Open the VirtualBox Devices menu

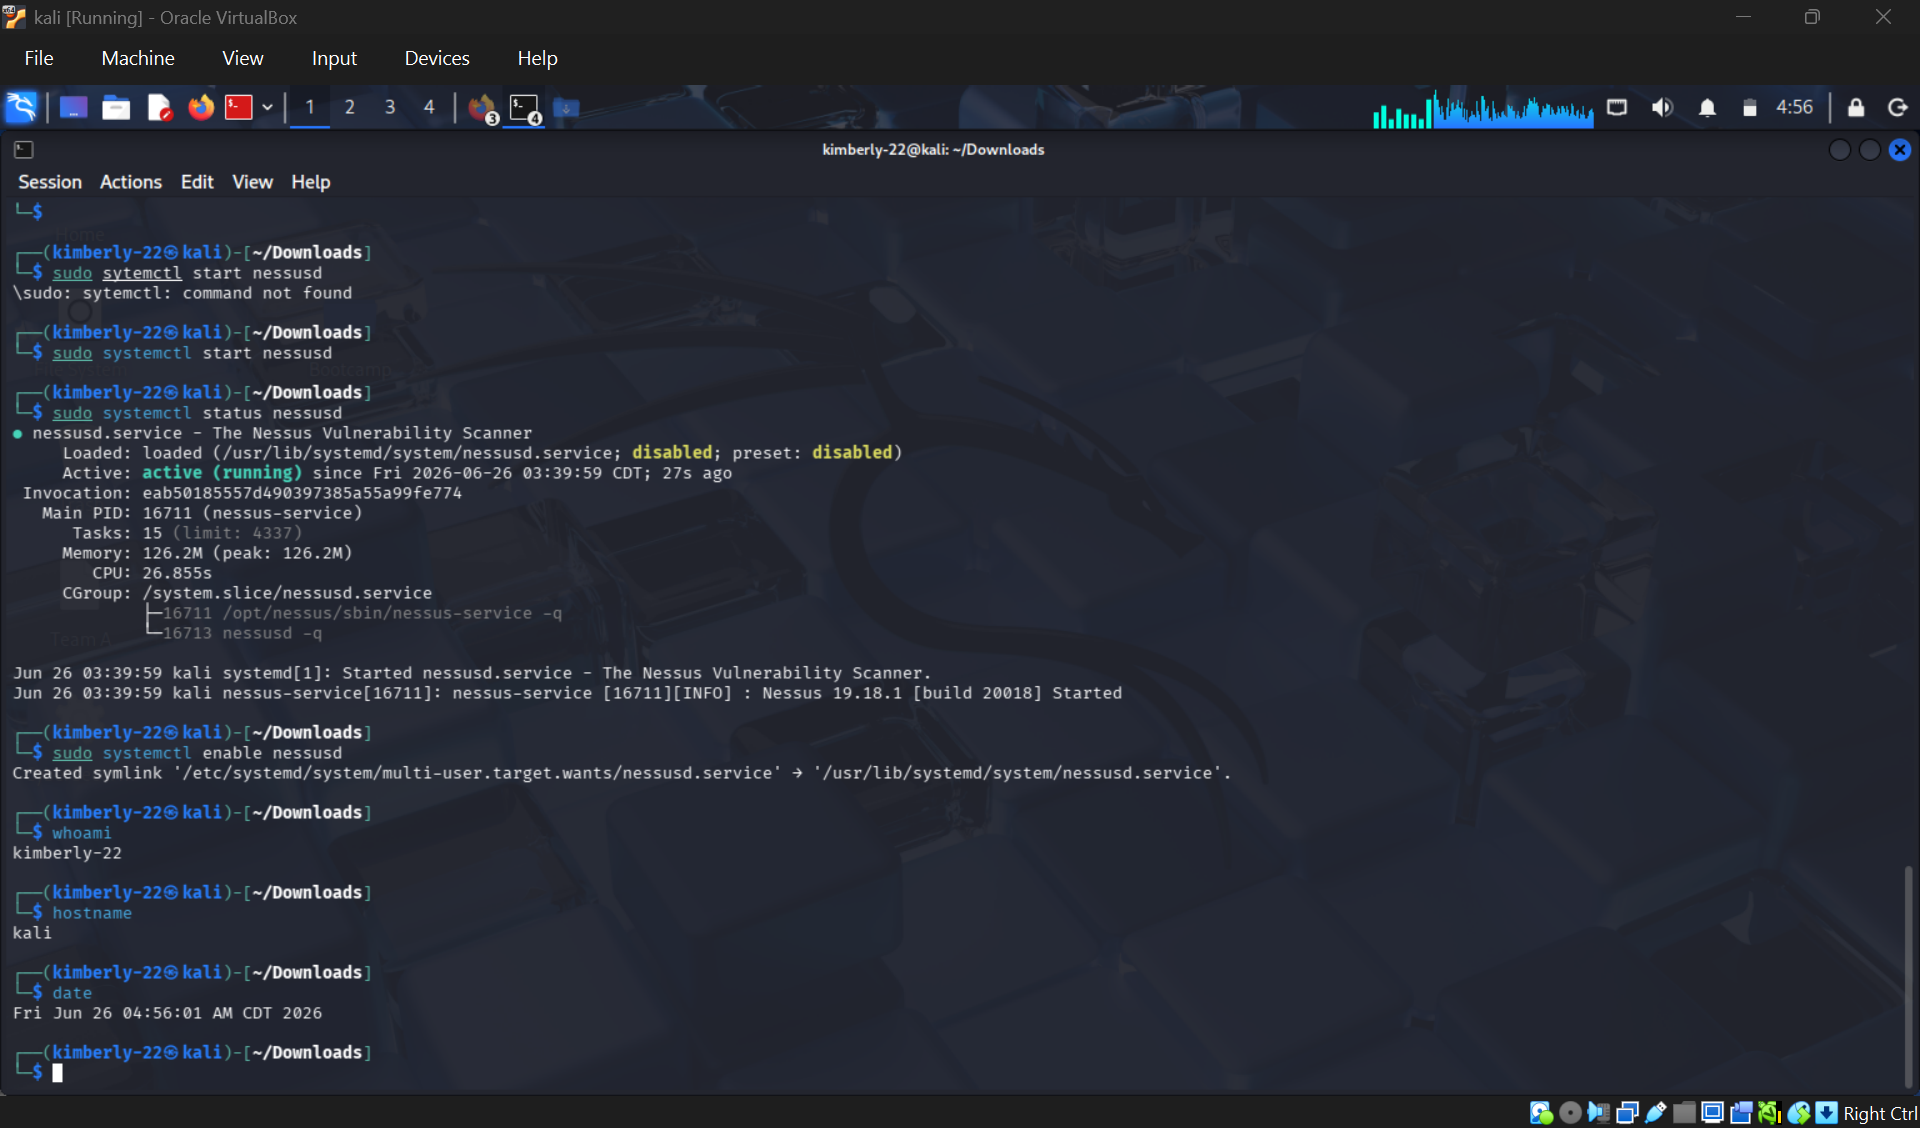[437, 58]
